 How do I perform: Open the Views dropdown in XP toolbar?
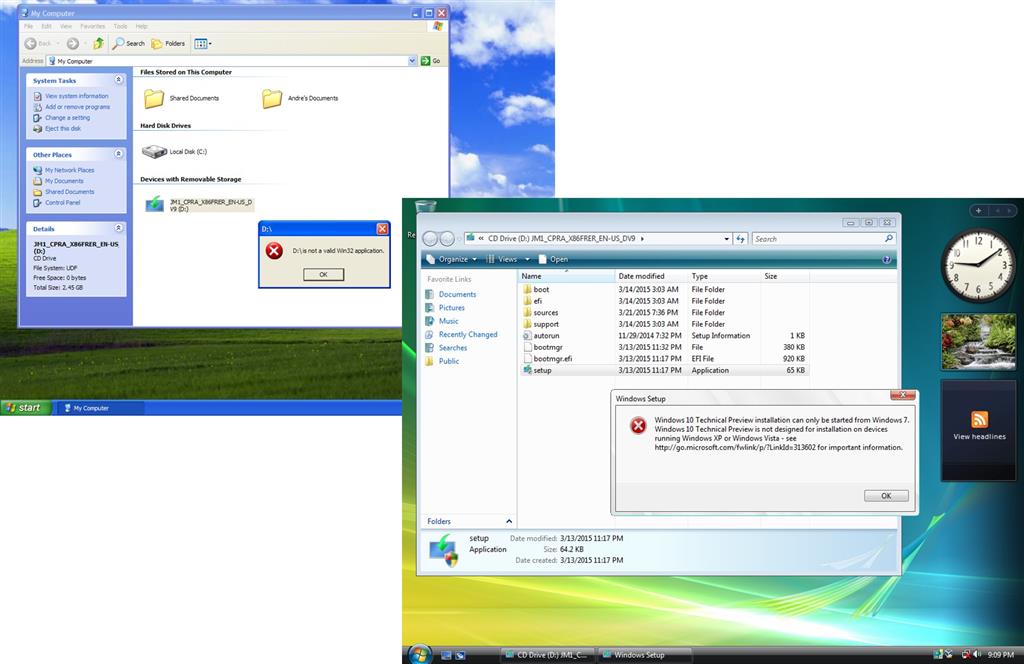(202, 44)
